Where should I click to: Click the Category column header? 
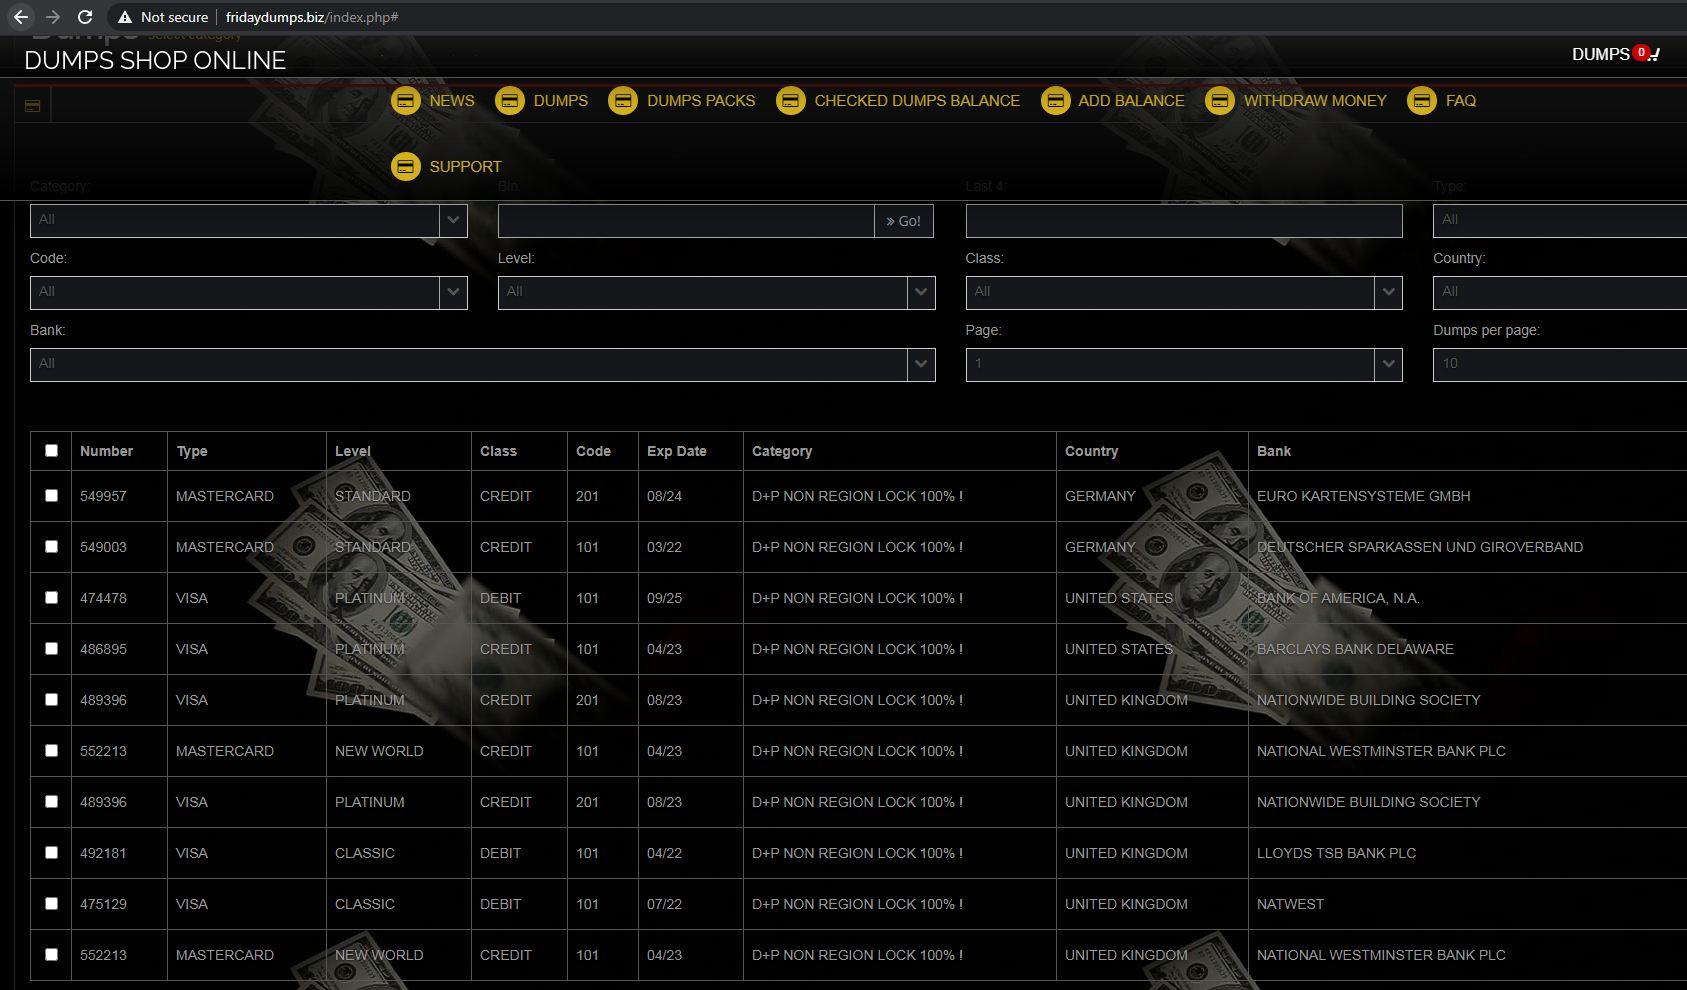(782, 451)
